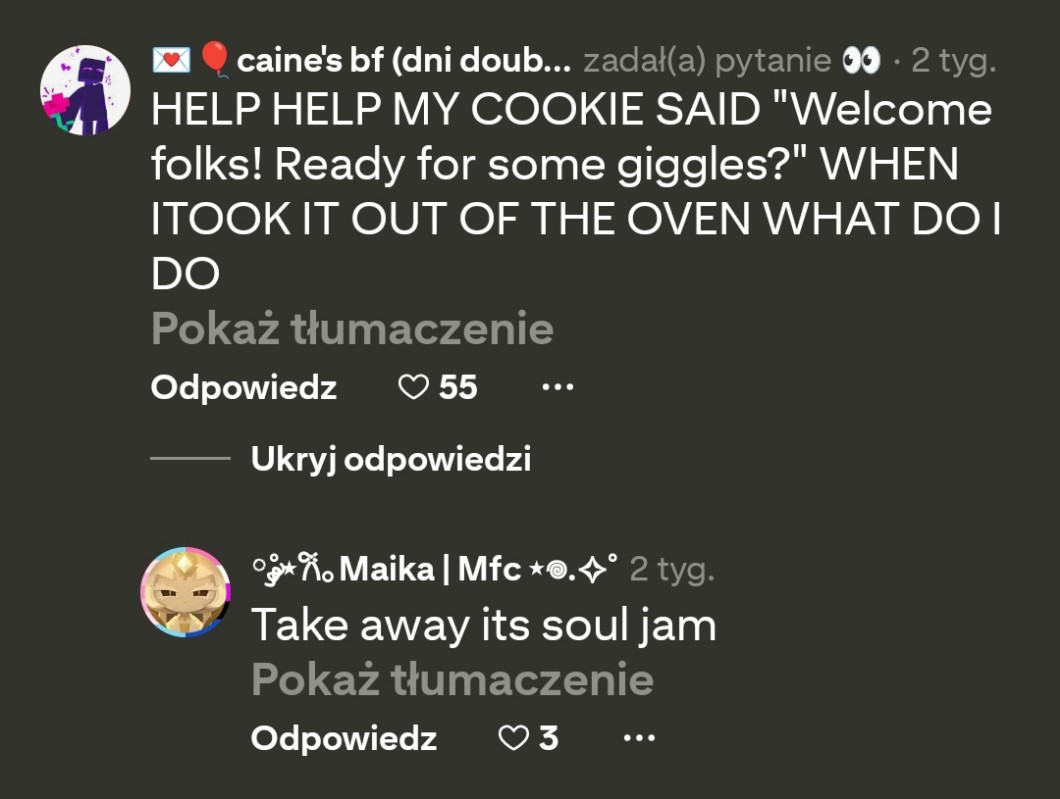Open more options on caine's bf comment

coord(557,386)
